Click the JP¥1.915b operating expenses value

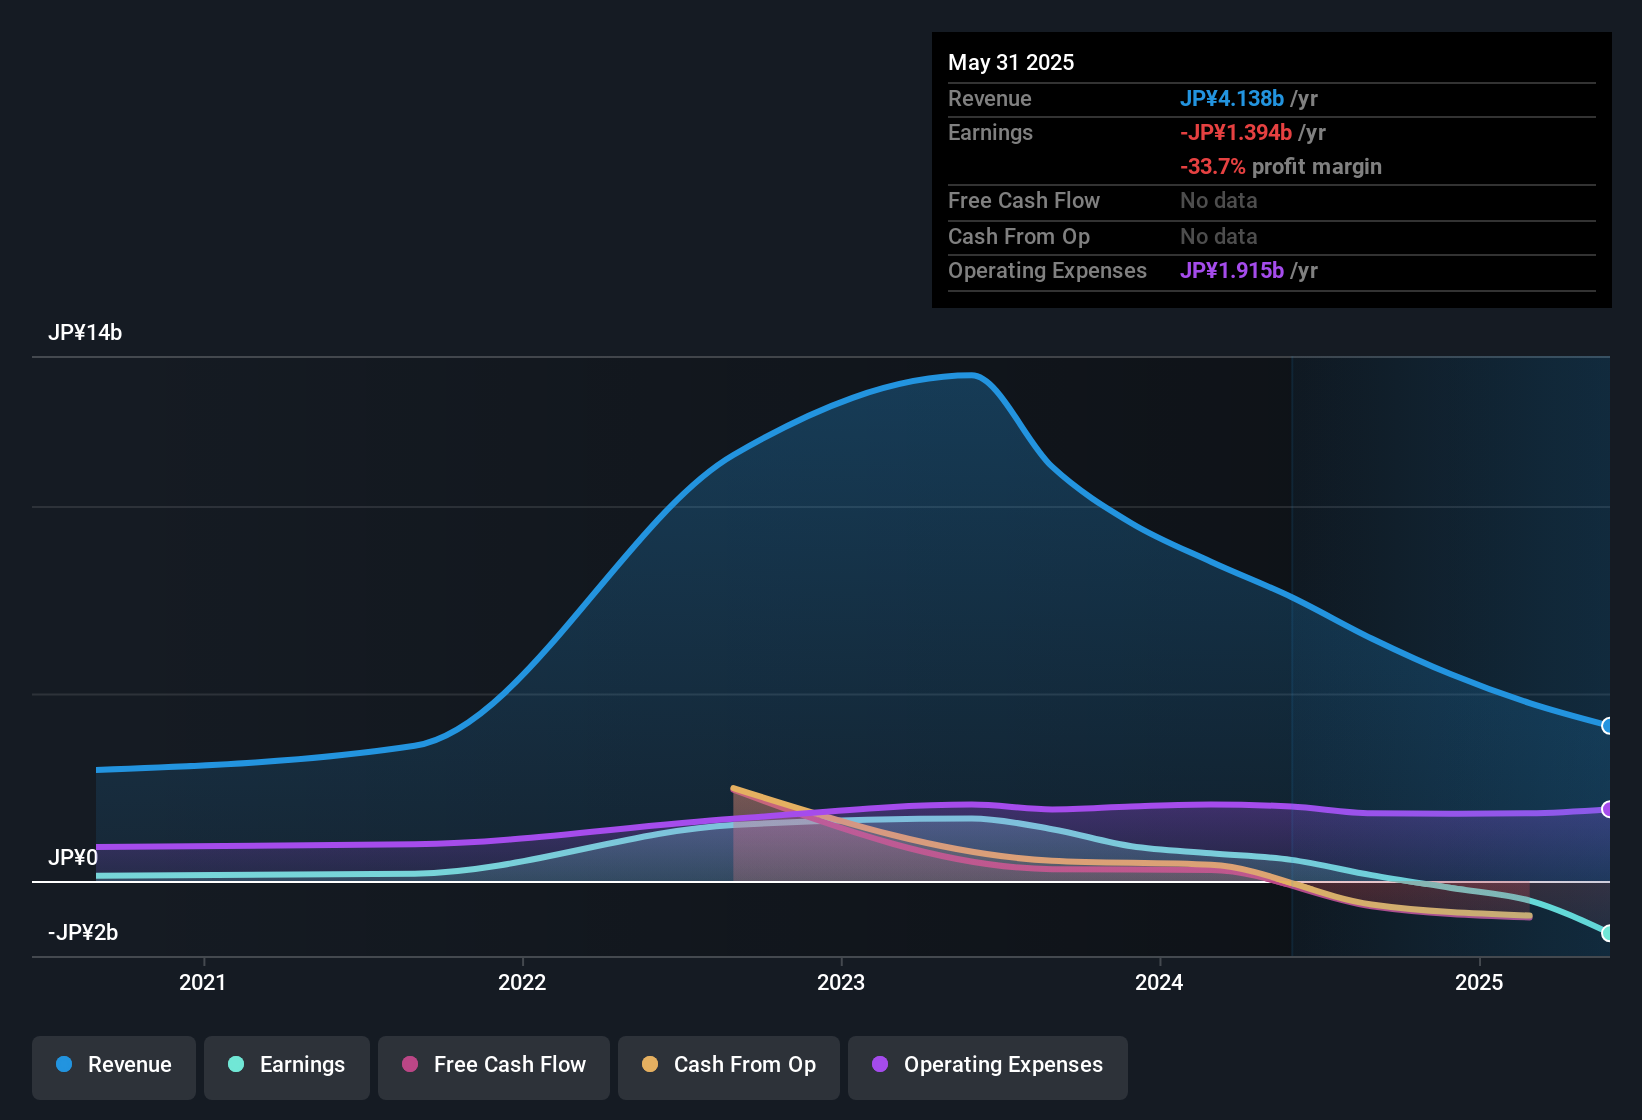click(x=1232, y=270)
